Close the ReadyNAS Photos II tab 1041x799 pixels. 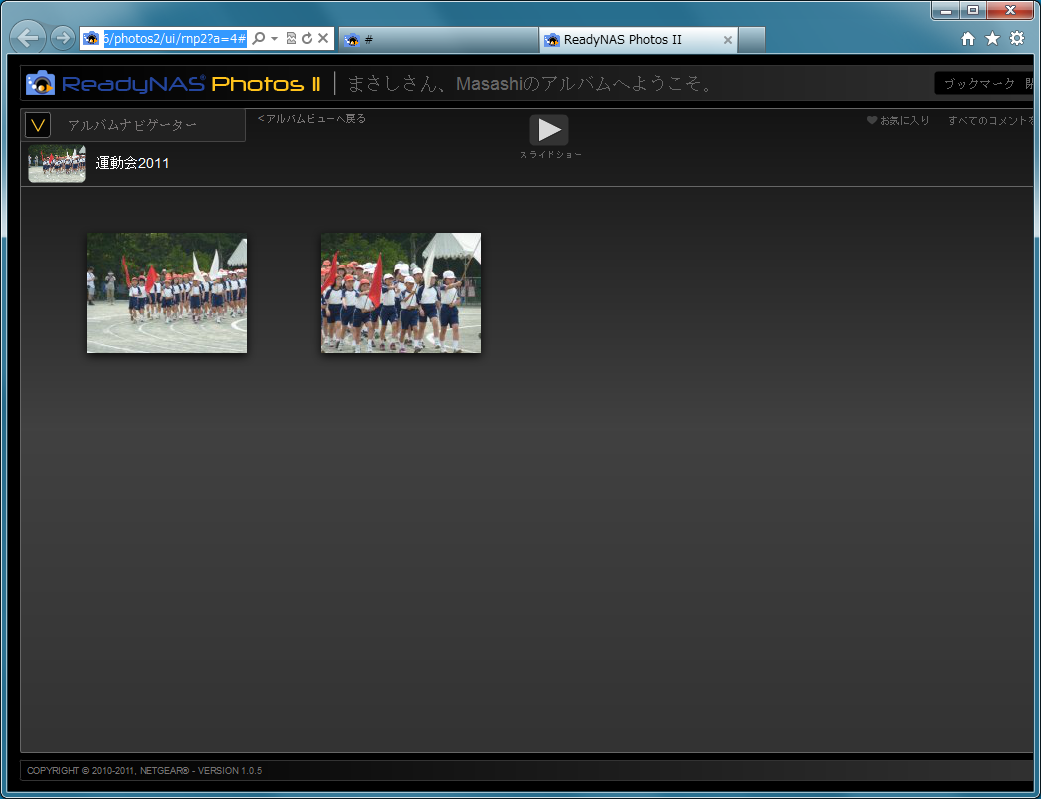[727, 40]
